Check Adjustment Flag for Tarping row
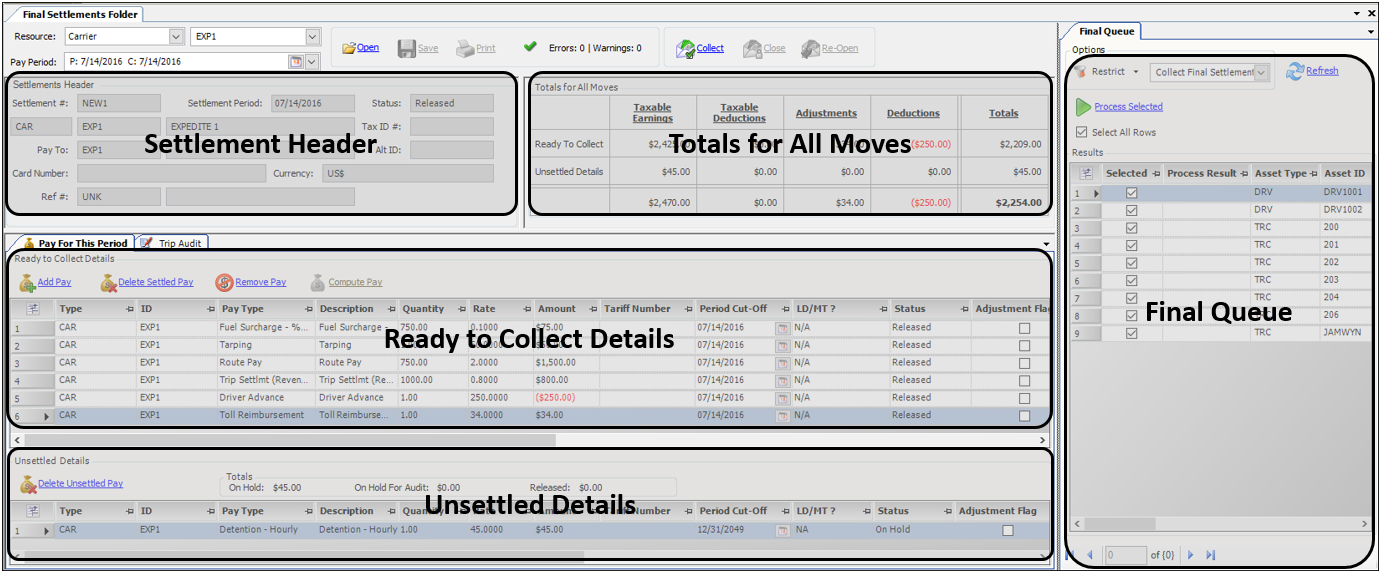The image size is (1381, 572). click(1024, 345)
